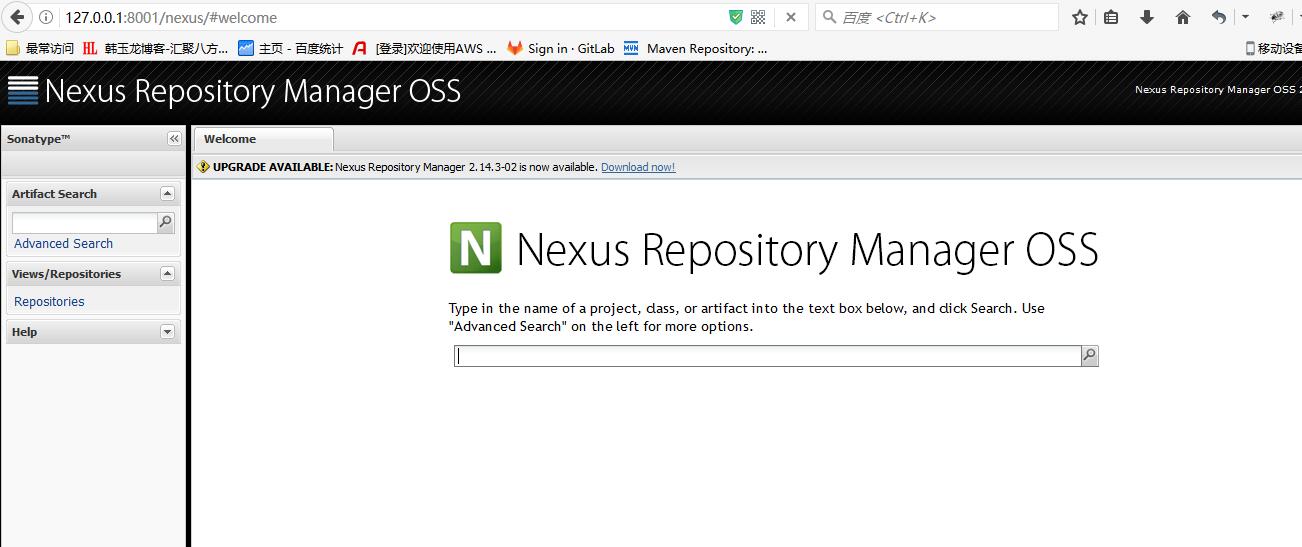Click the upgrade available warning icon
This screenshot has width=1302, height=547.
pyautogui.click(x=204, y=167)
